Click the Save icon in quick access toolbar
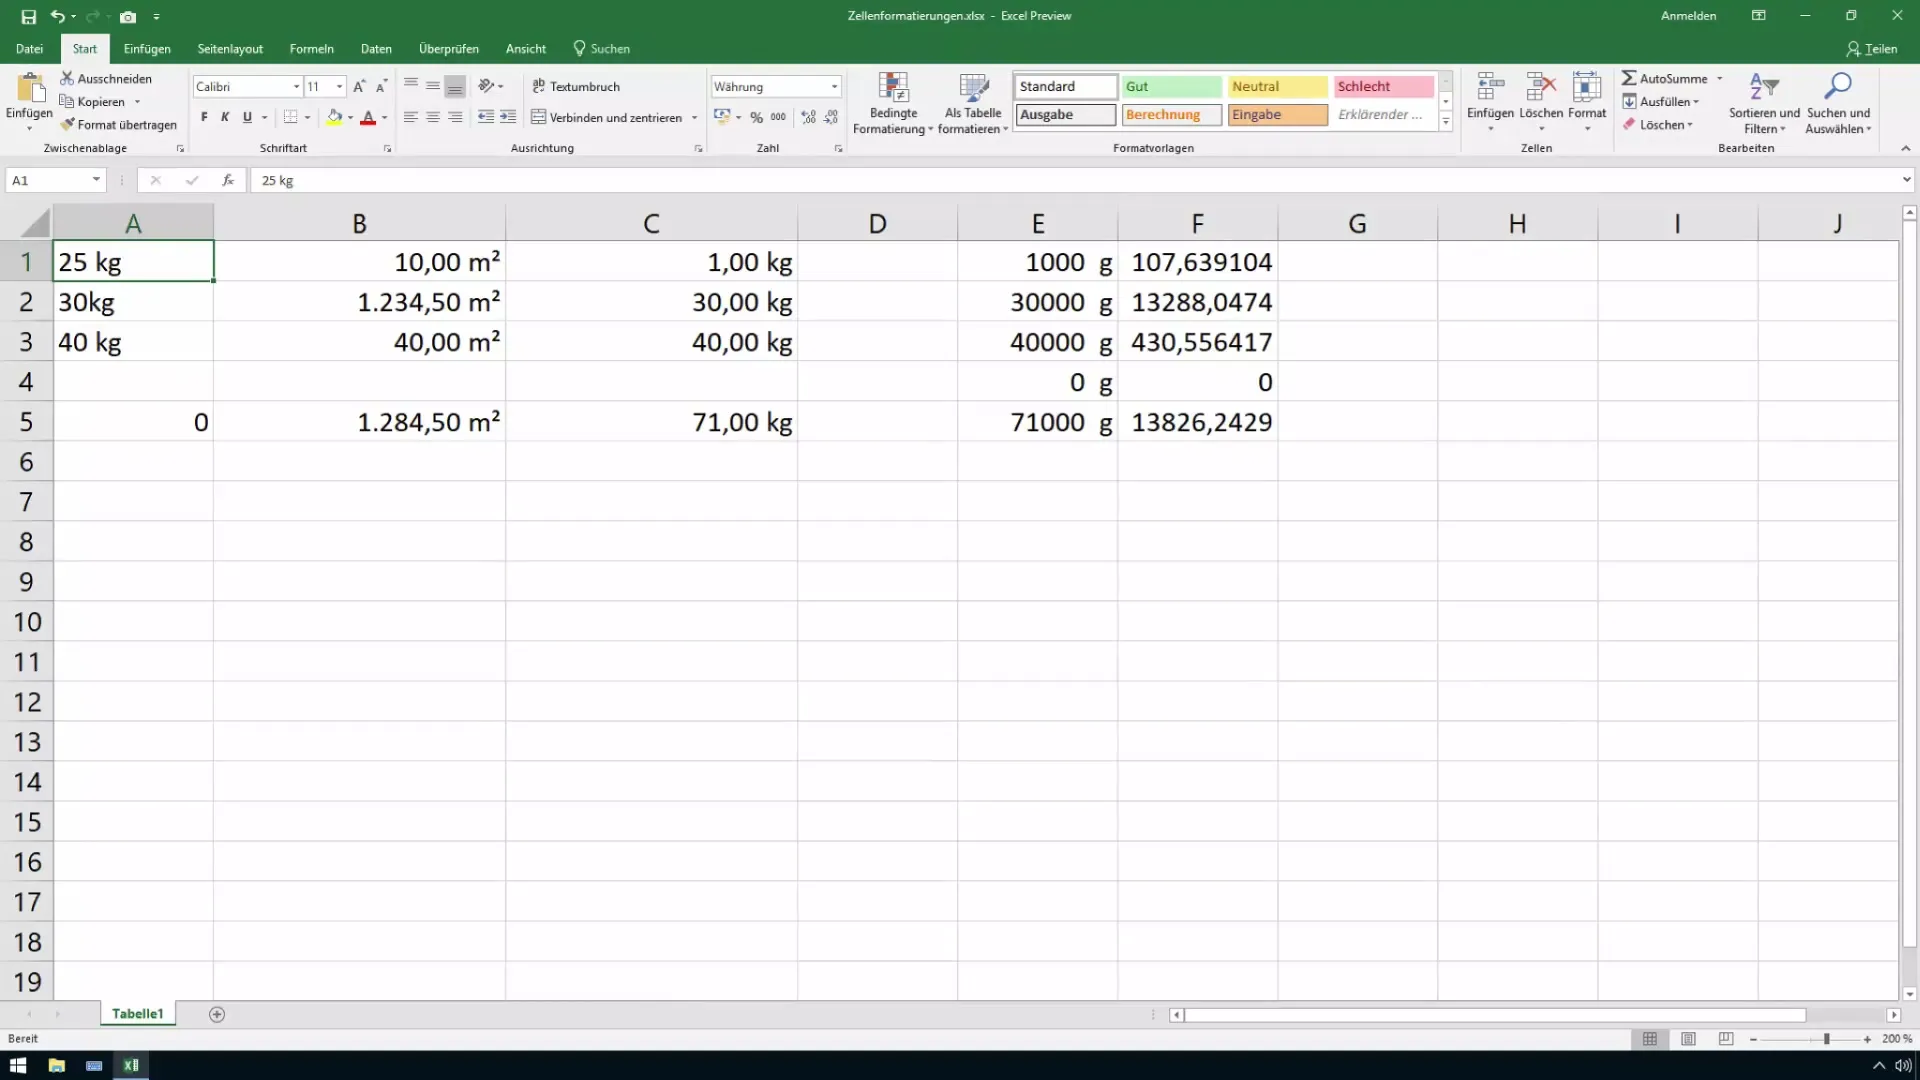The image size is (1920, 1080). point(28,17)
